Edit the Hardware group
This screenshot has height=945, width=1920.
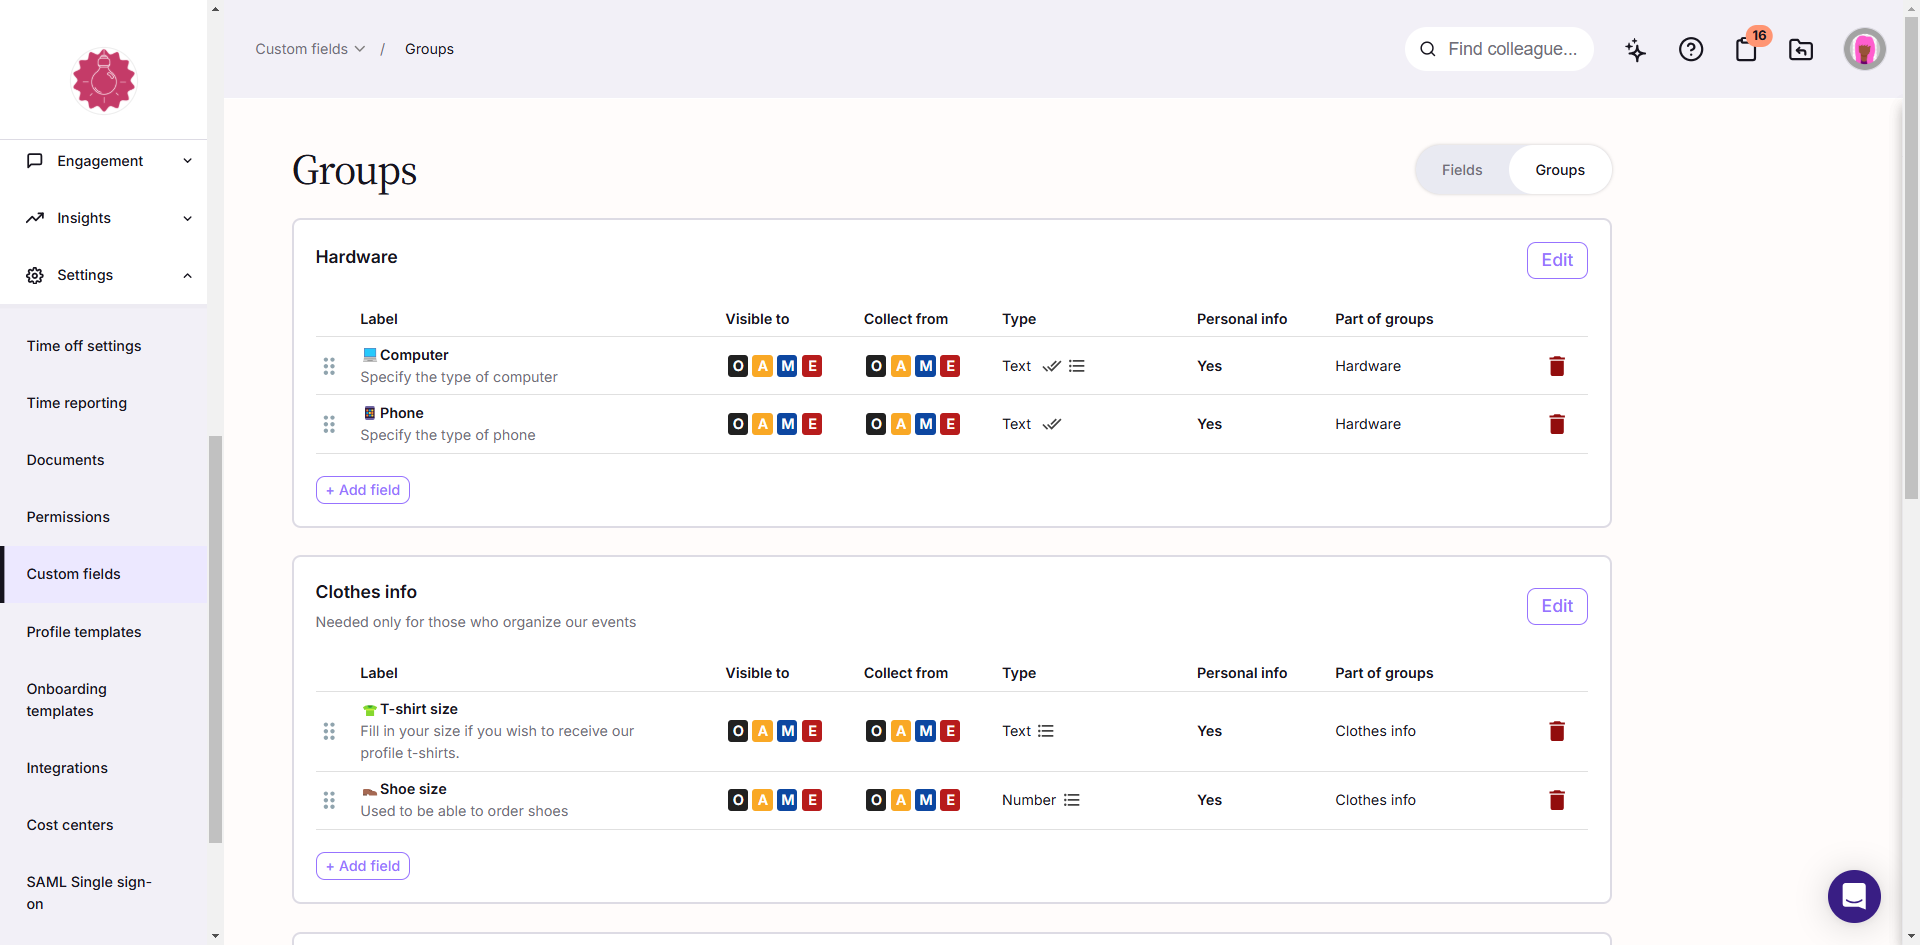(1557, 260)
